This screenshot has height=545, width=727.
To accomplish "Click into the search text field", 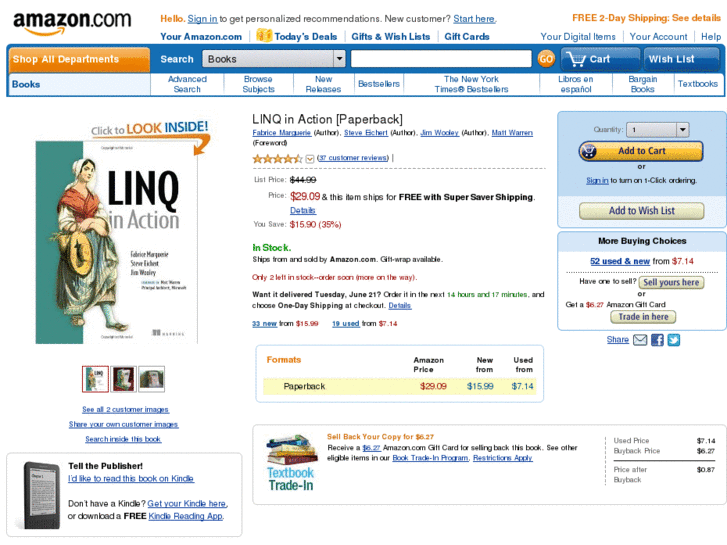I will (x=441, y=59).
